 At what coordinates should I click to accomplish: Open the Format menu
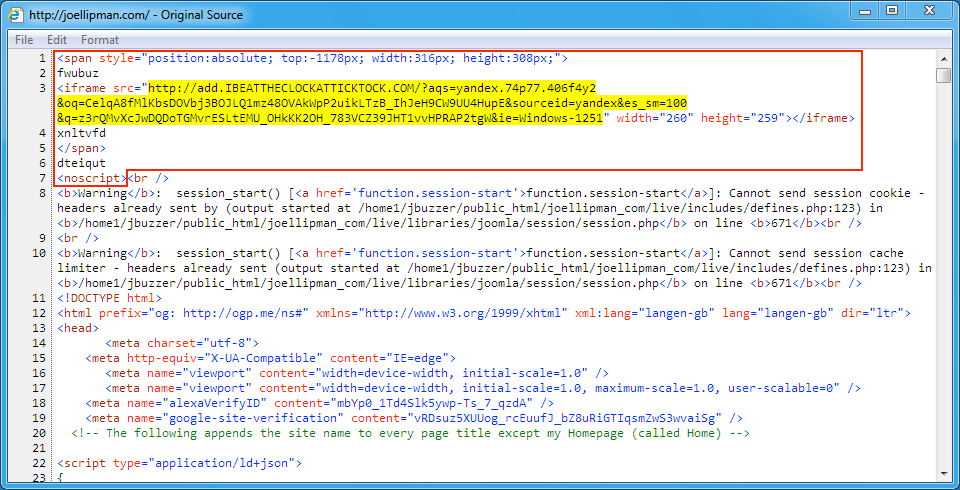point(100,40)
